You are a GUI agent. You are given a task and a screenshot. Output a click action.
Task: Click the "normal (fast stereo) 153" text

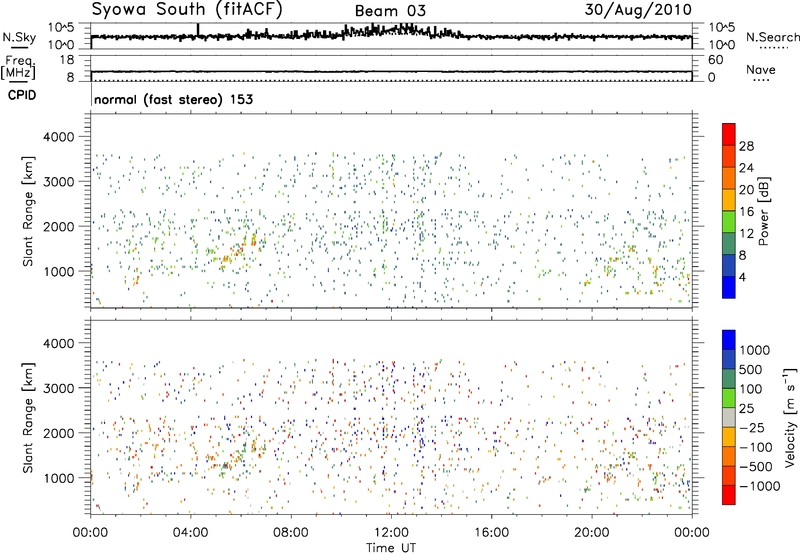coord(173,99)
